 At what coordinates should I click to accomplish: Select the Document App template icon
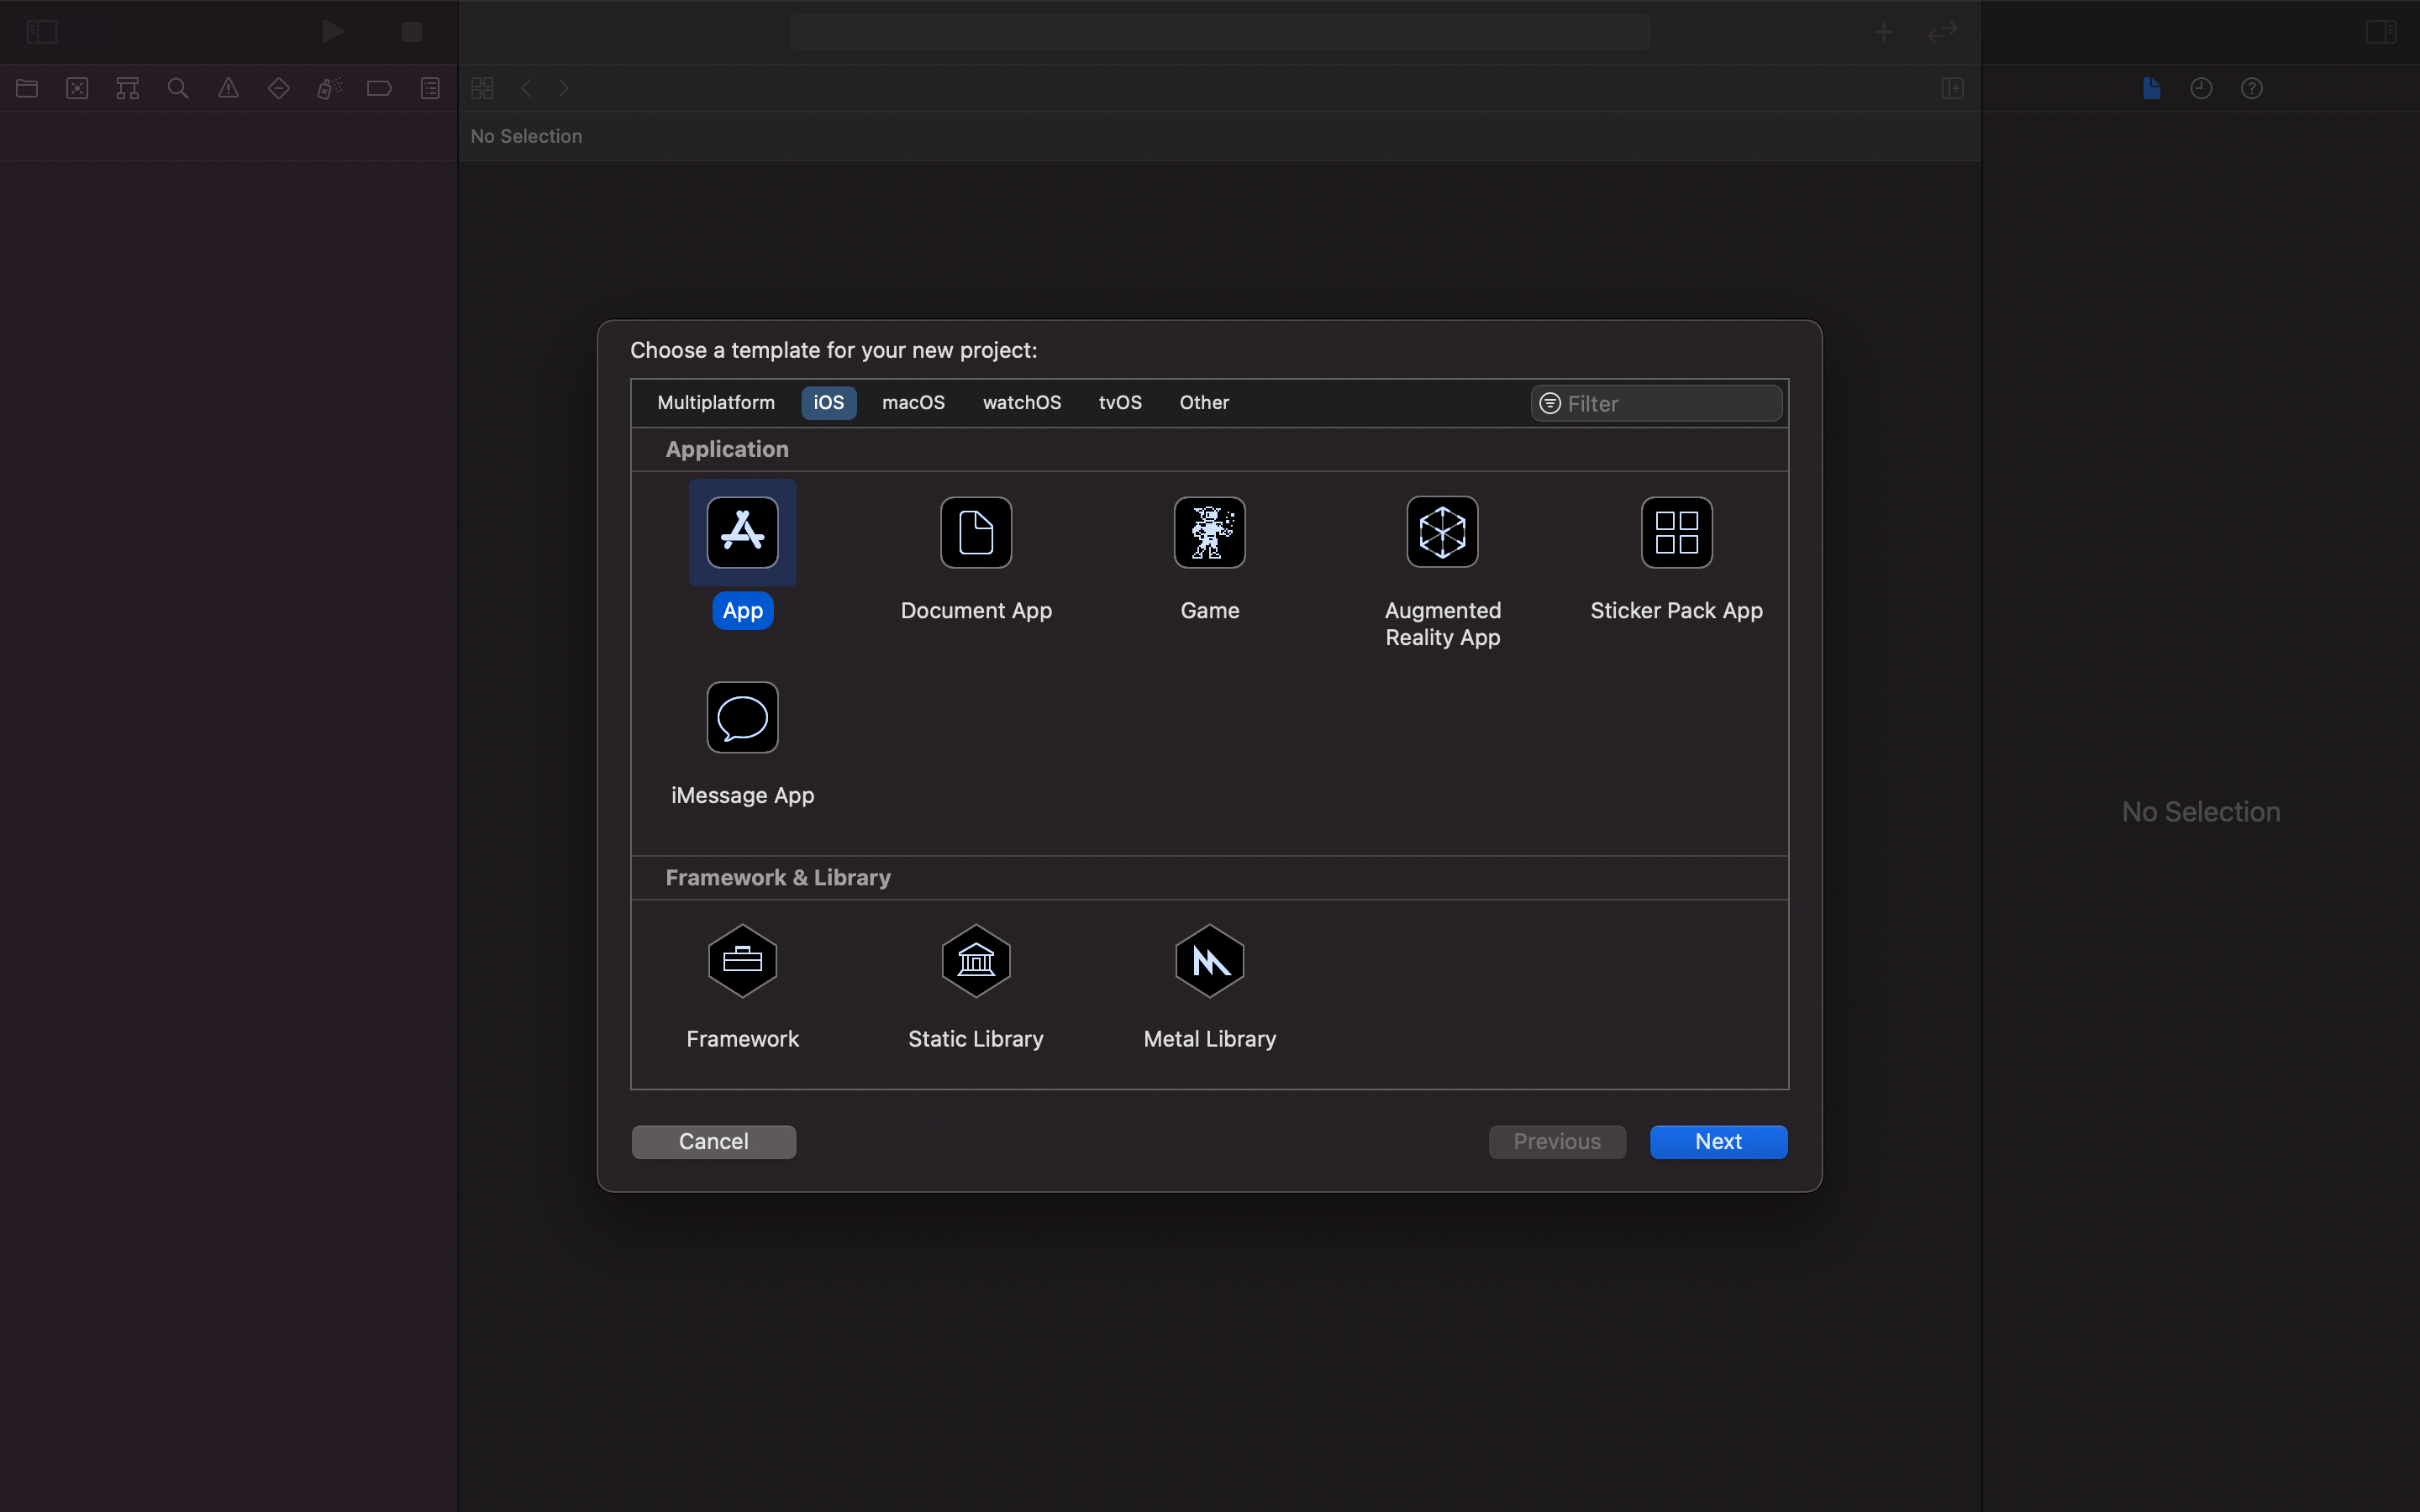tap(975, 532)
